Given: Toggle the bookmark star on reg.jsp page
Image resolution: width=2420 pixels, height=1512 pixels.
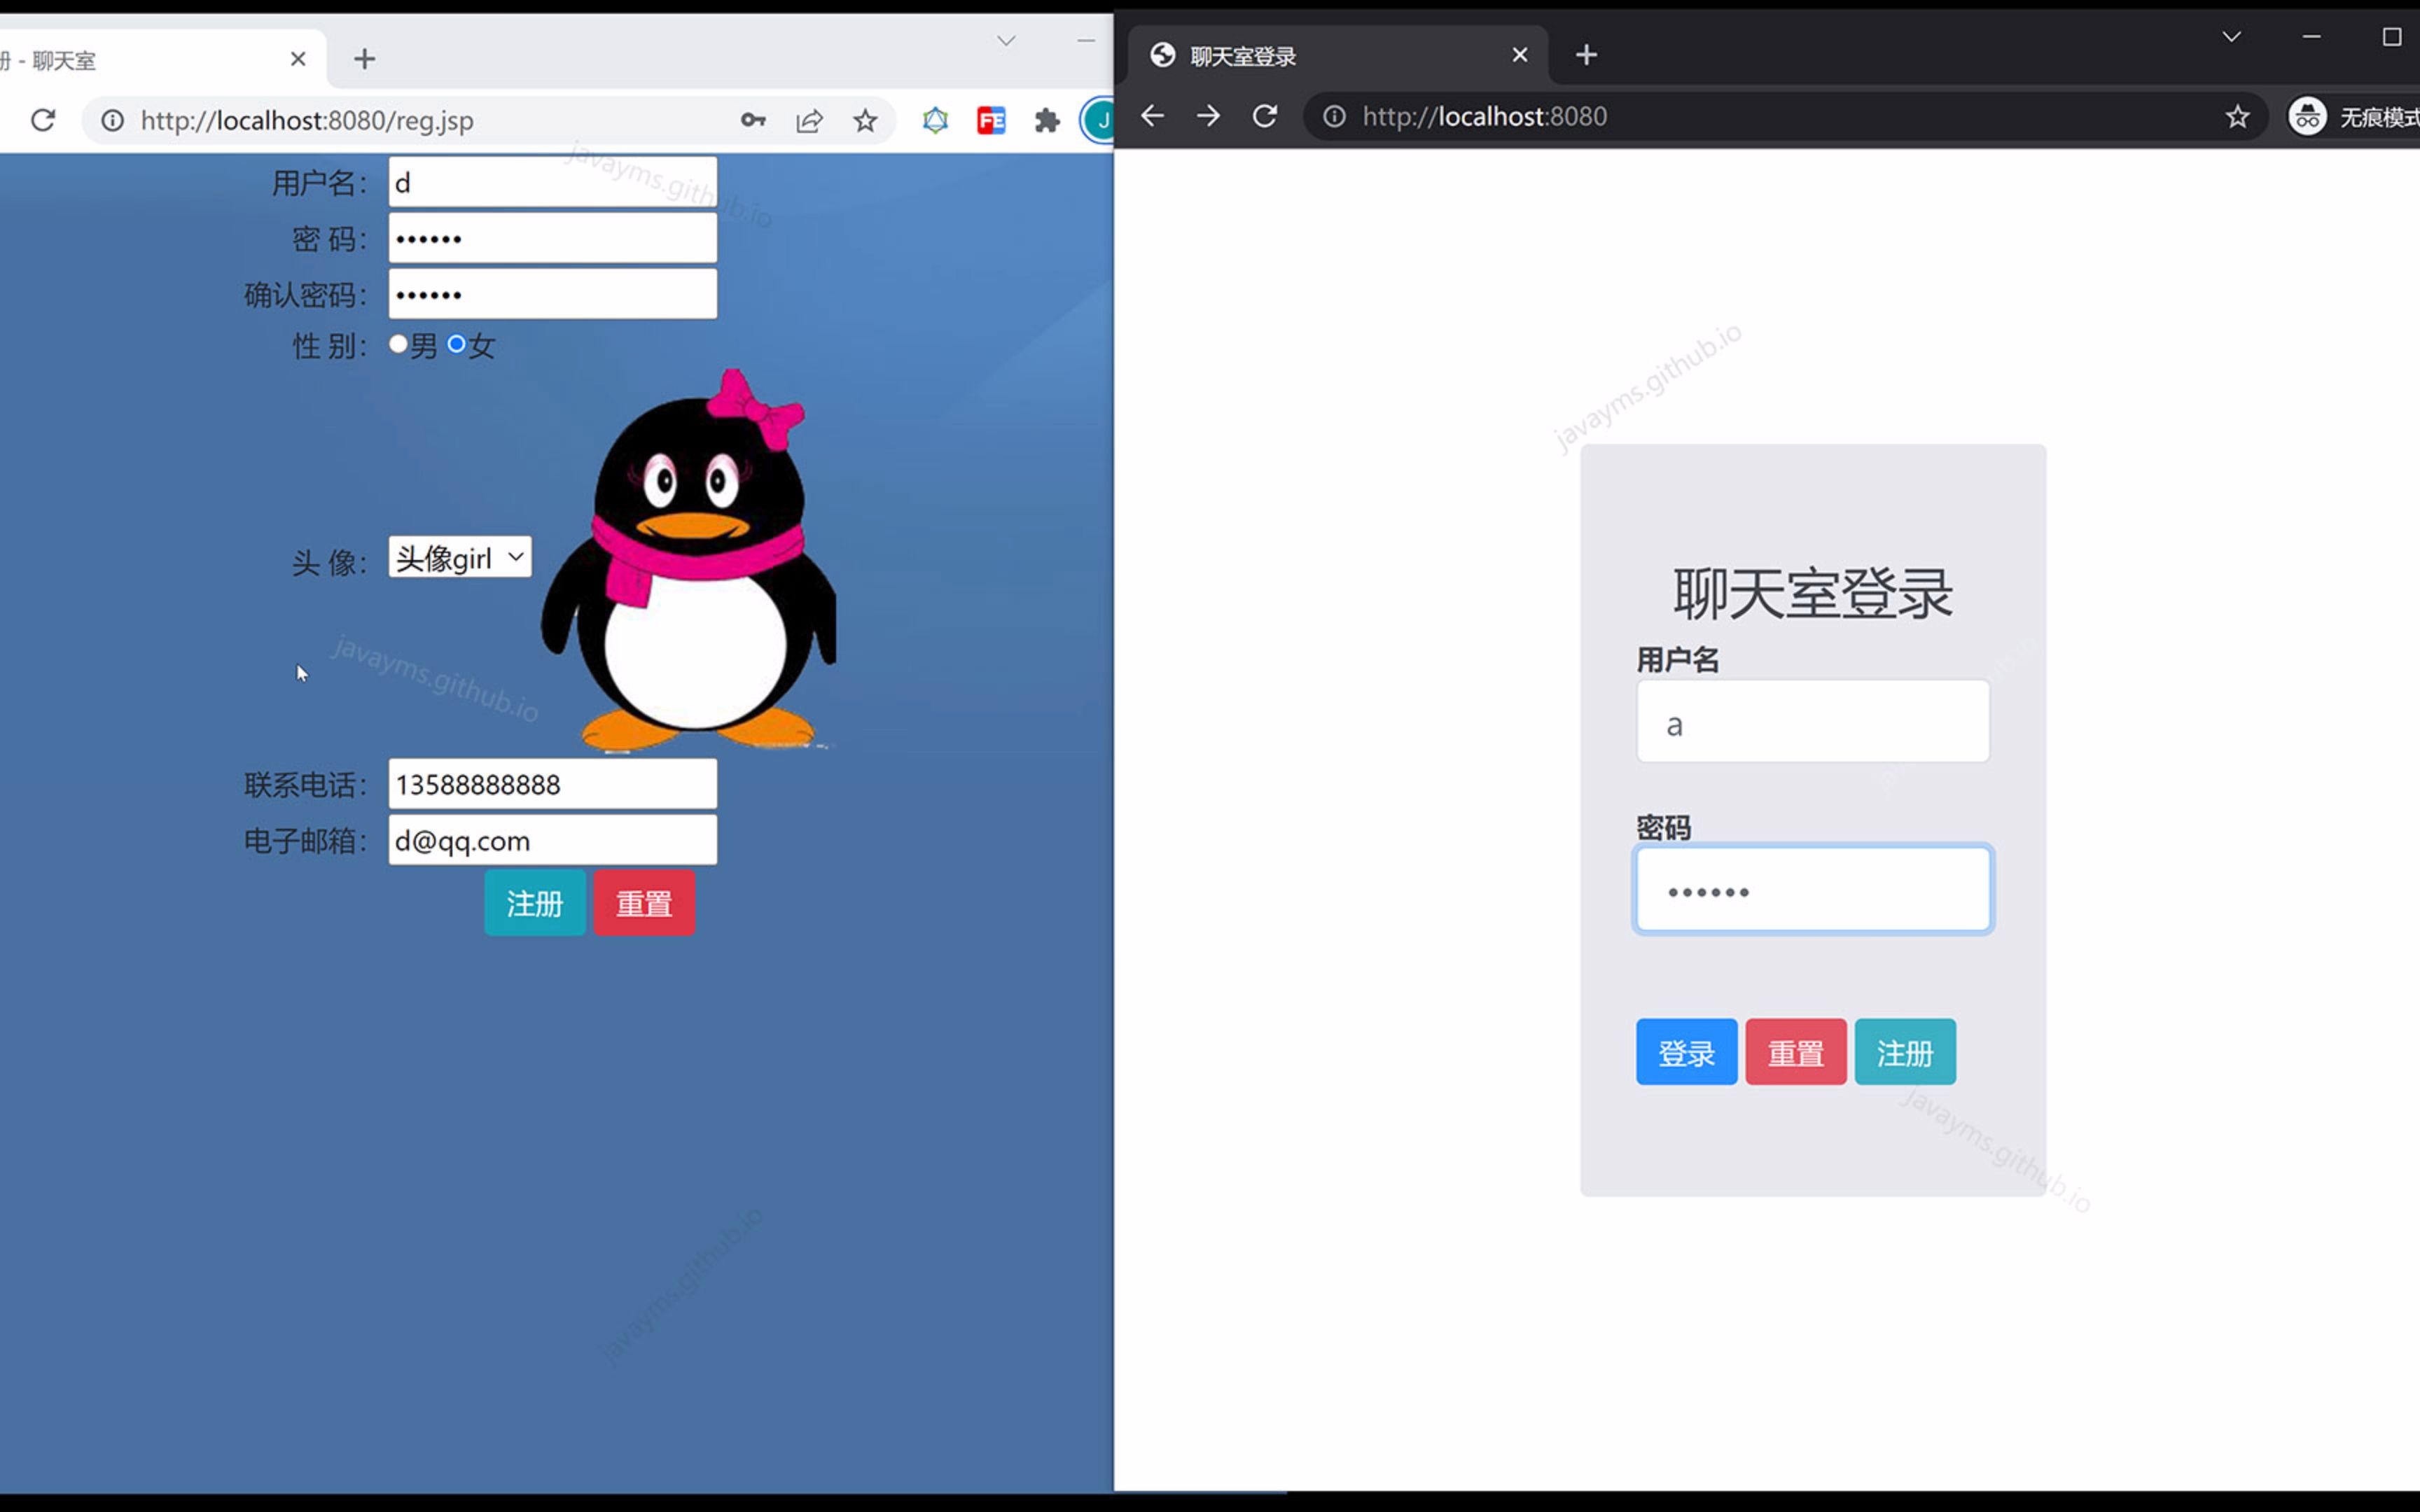Looking at the screenshot, I should tap(865, 120).
